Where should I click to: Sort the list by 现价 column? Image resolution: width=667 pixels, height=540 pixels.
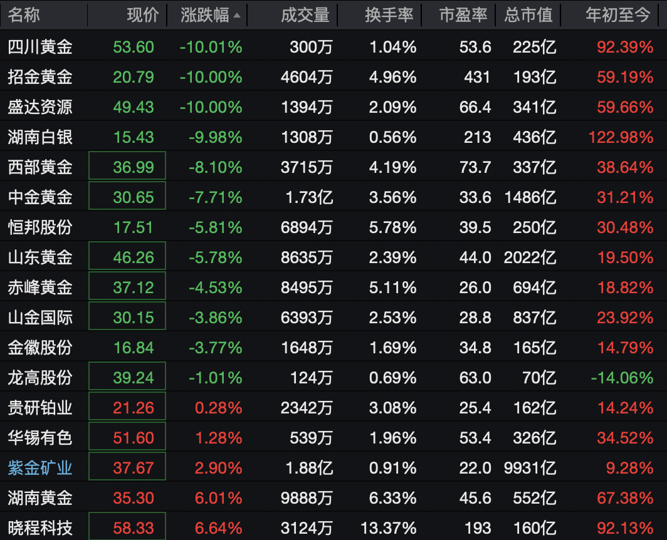[142, 15]
